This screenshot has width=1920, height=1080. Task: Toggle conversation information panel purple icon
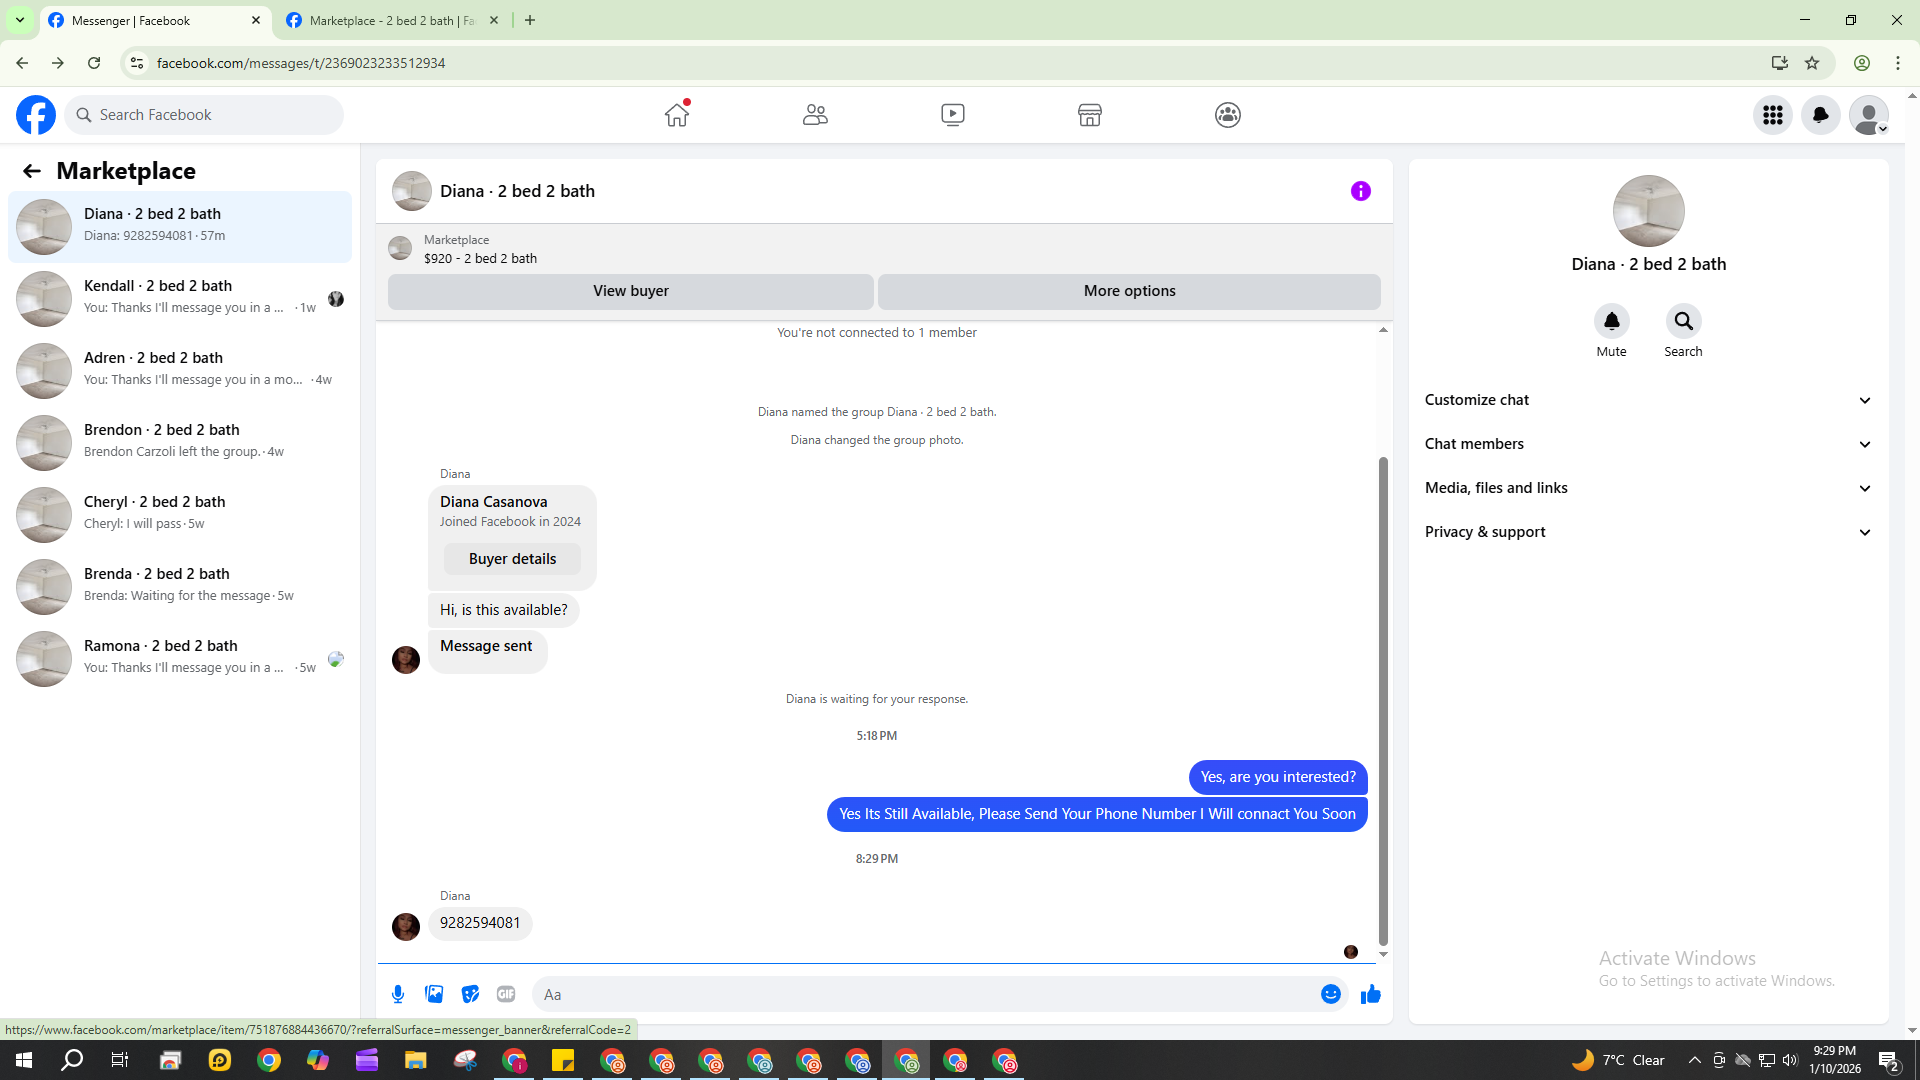coord(1360,191)
